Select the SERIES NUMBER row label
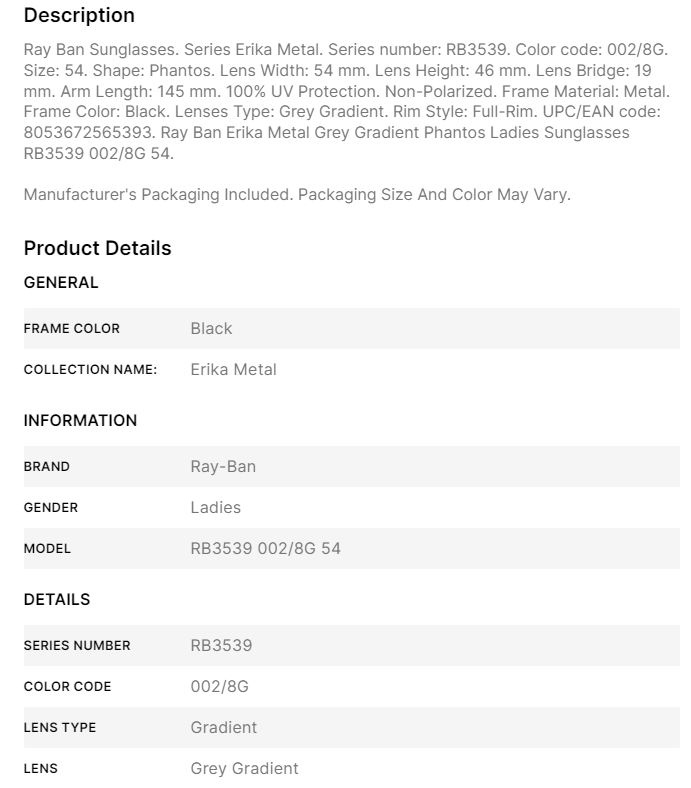The width and height of the screenshot is (691, 788). click(77, 646)
